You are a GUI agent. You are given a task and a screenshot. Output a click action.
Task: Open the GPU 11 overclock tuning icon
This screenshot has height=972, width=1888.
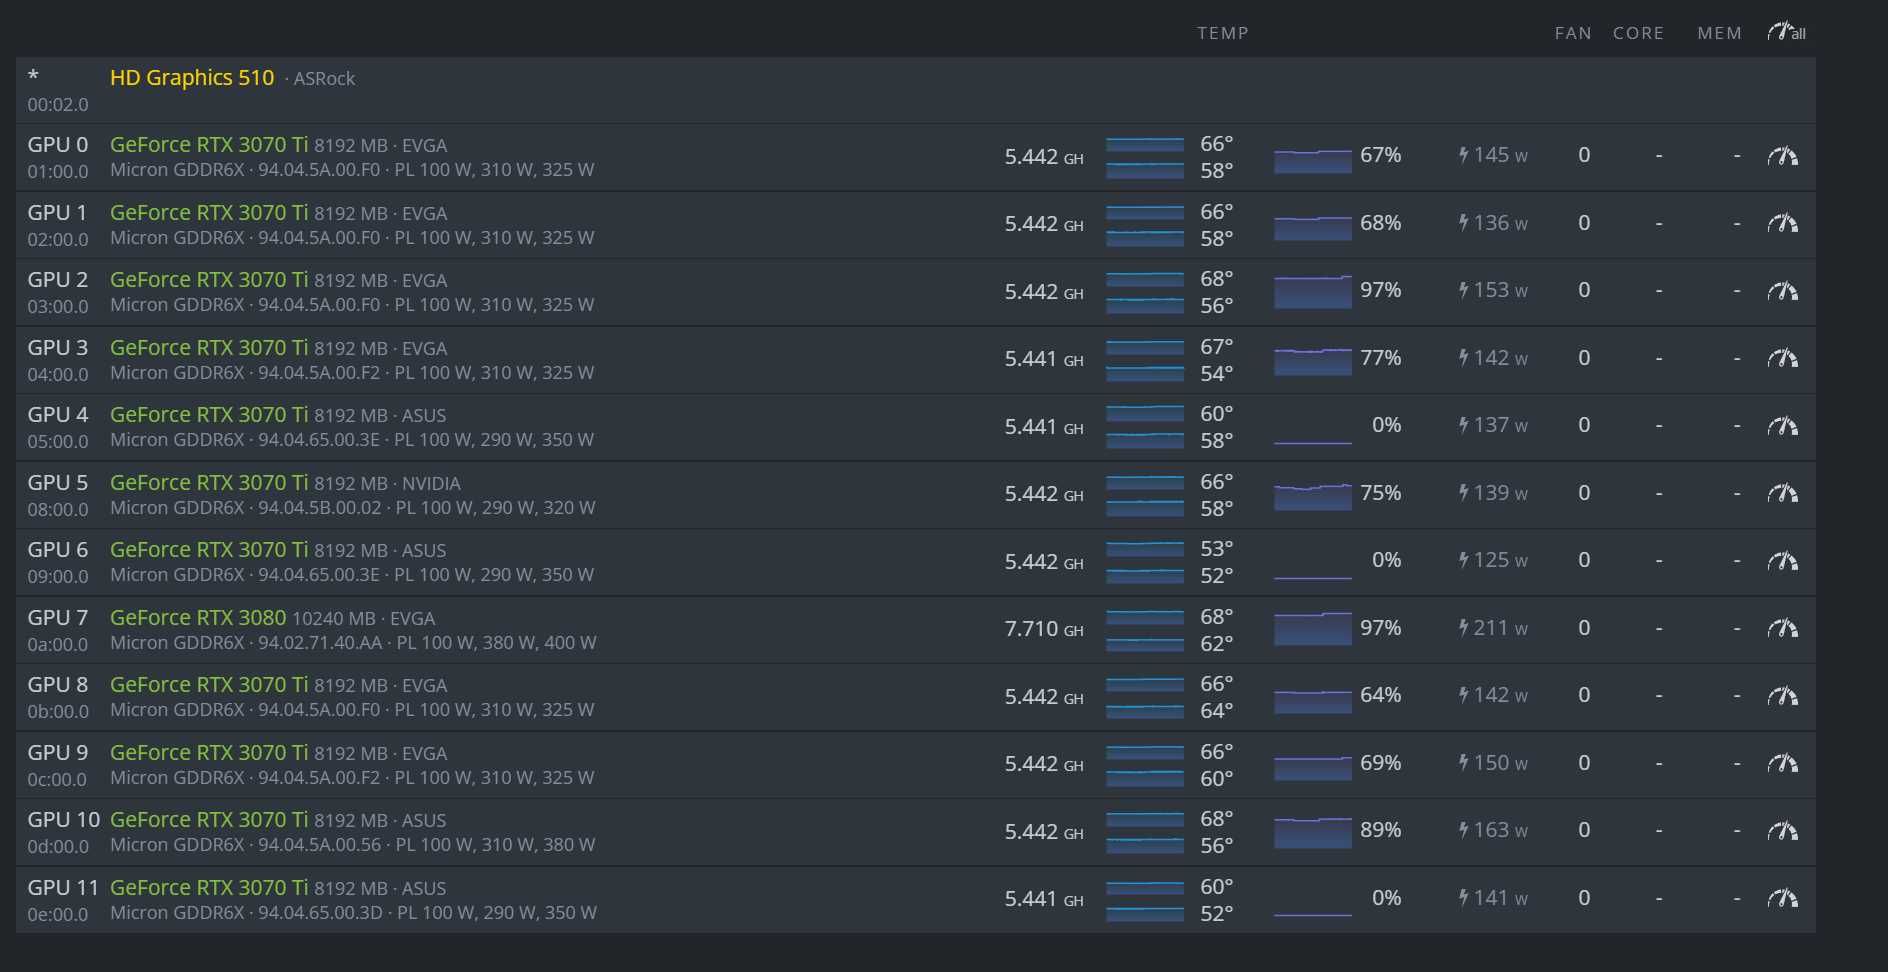[x=1782, y=898]
